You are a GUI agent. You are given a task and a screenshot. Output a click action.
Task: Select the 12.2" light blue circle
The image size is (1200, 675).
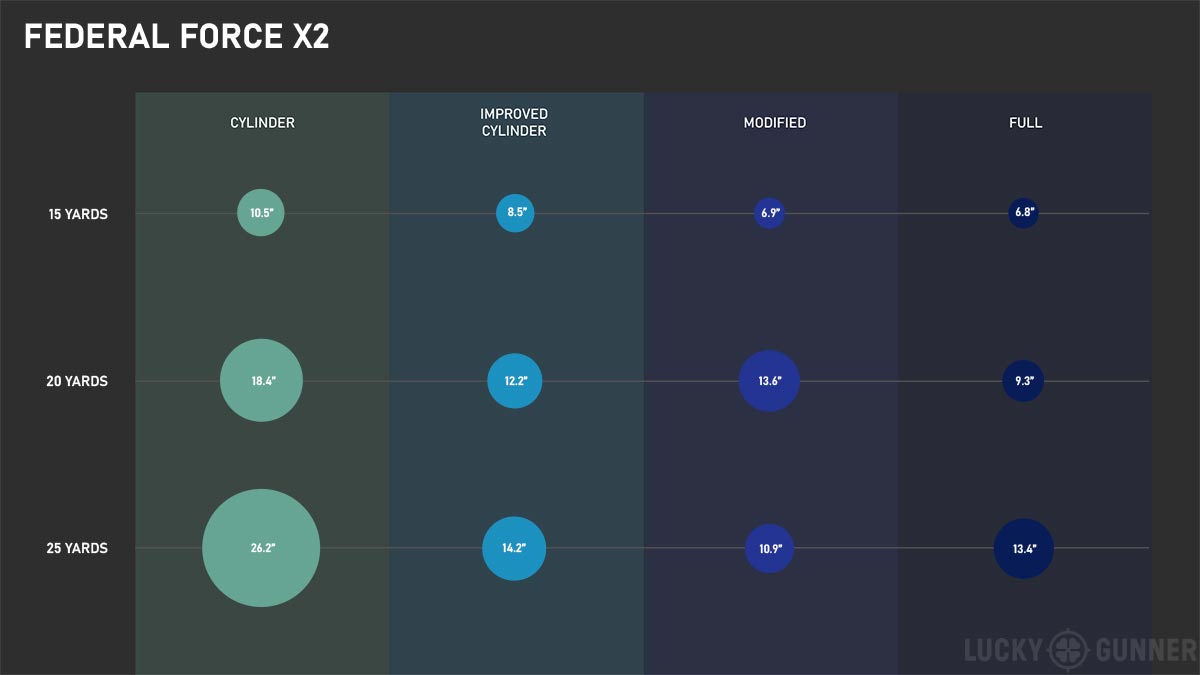[x=515, y=380]
